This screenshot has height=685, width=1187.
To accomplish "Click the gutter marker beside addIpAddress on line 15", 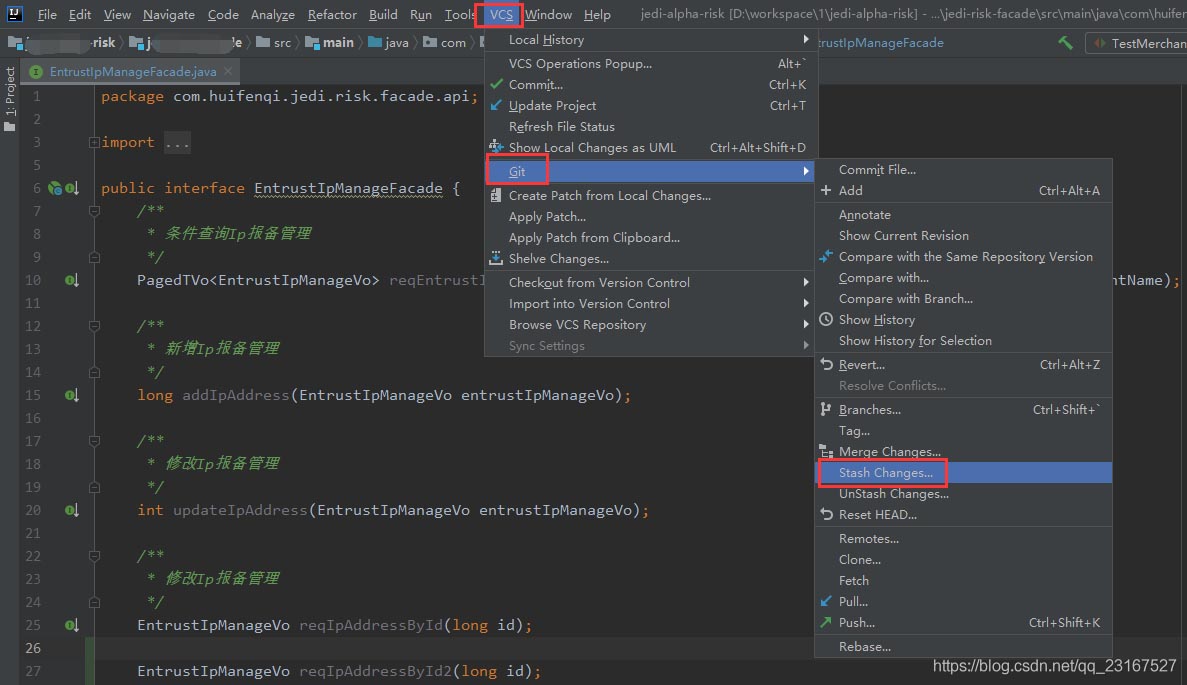I will [71, 396].
